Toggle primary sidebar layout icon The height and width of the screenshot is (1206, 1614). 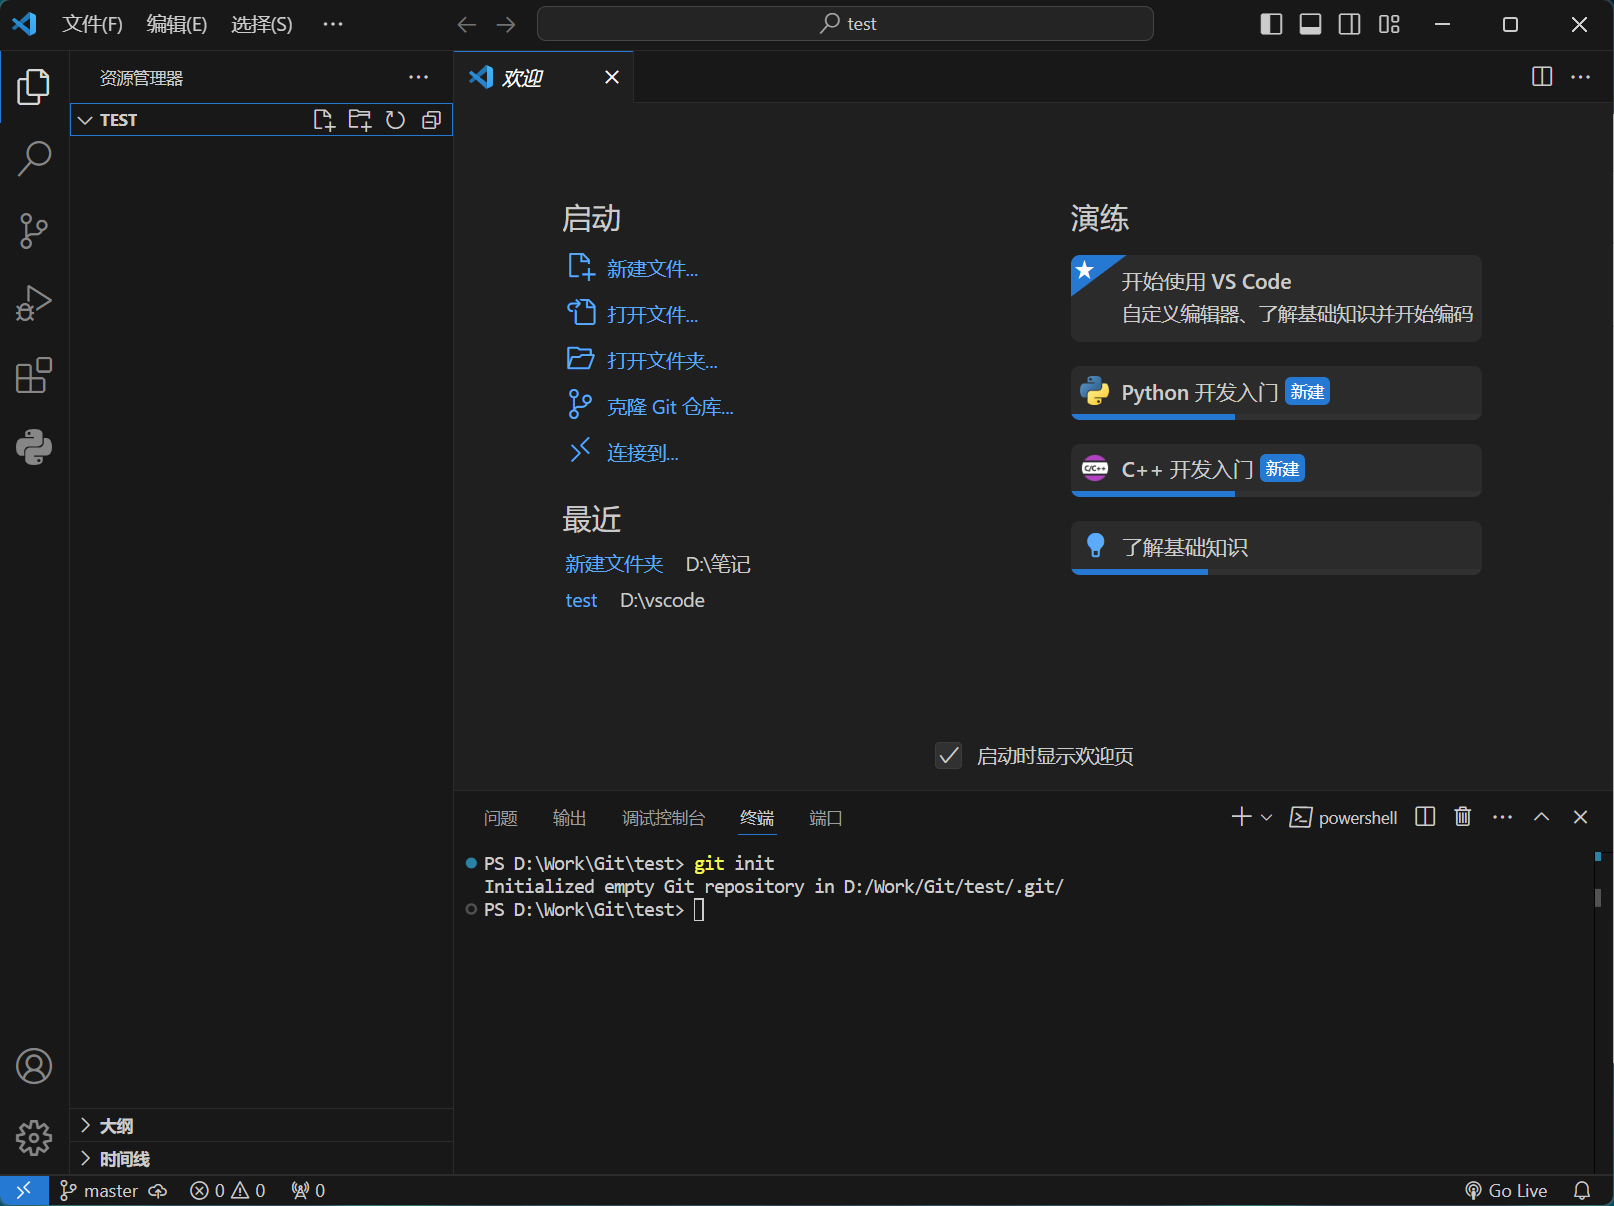[x=1271, y=24]
